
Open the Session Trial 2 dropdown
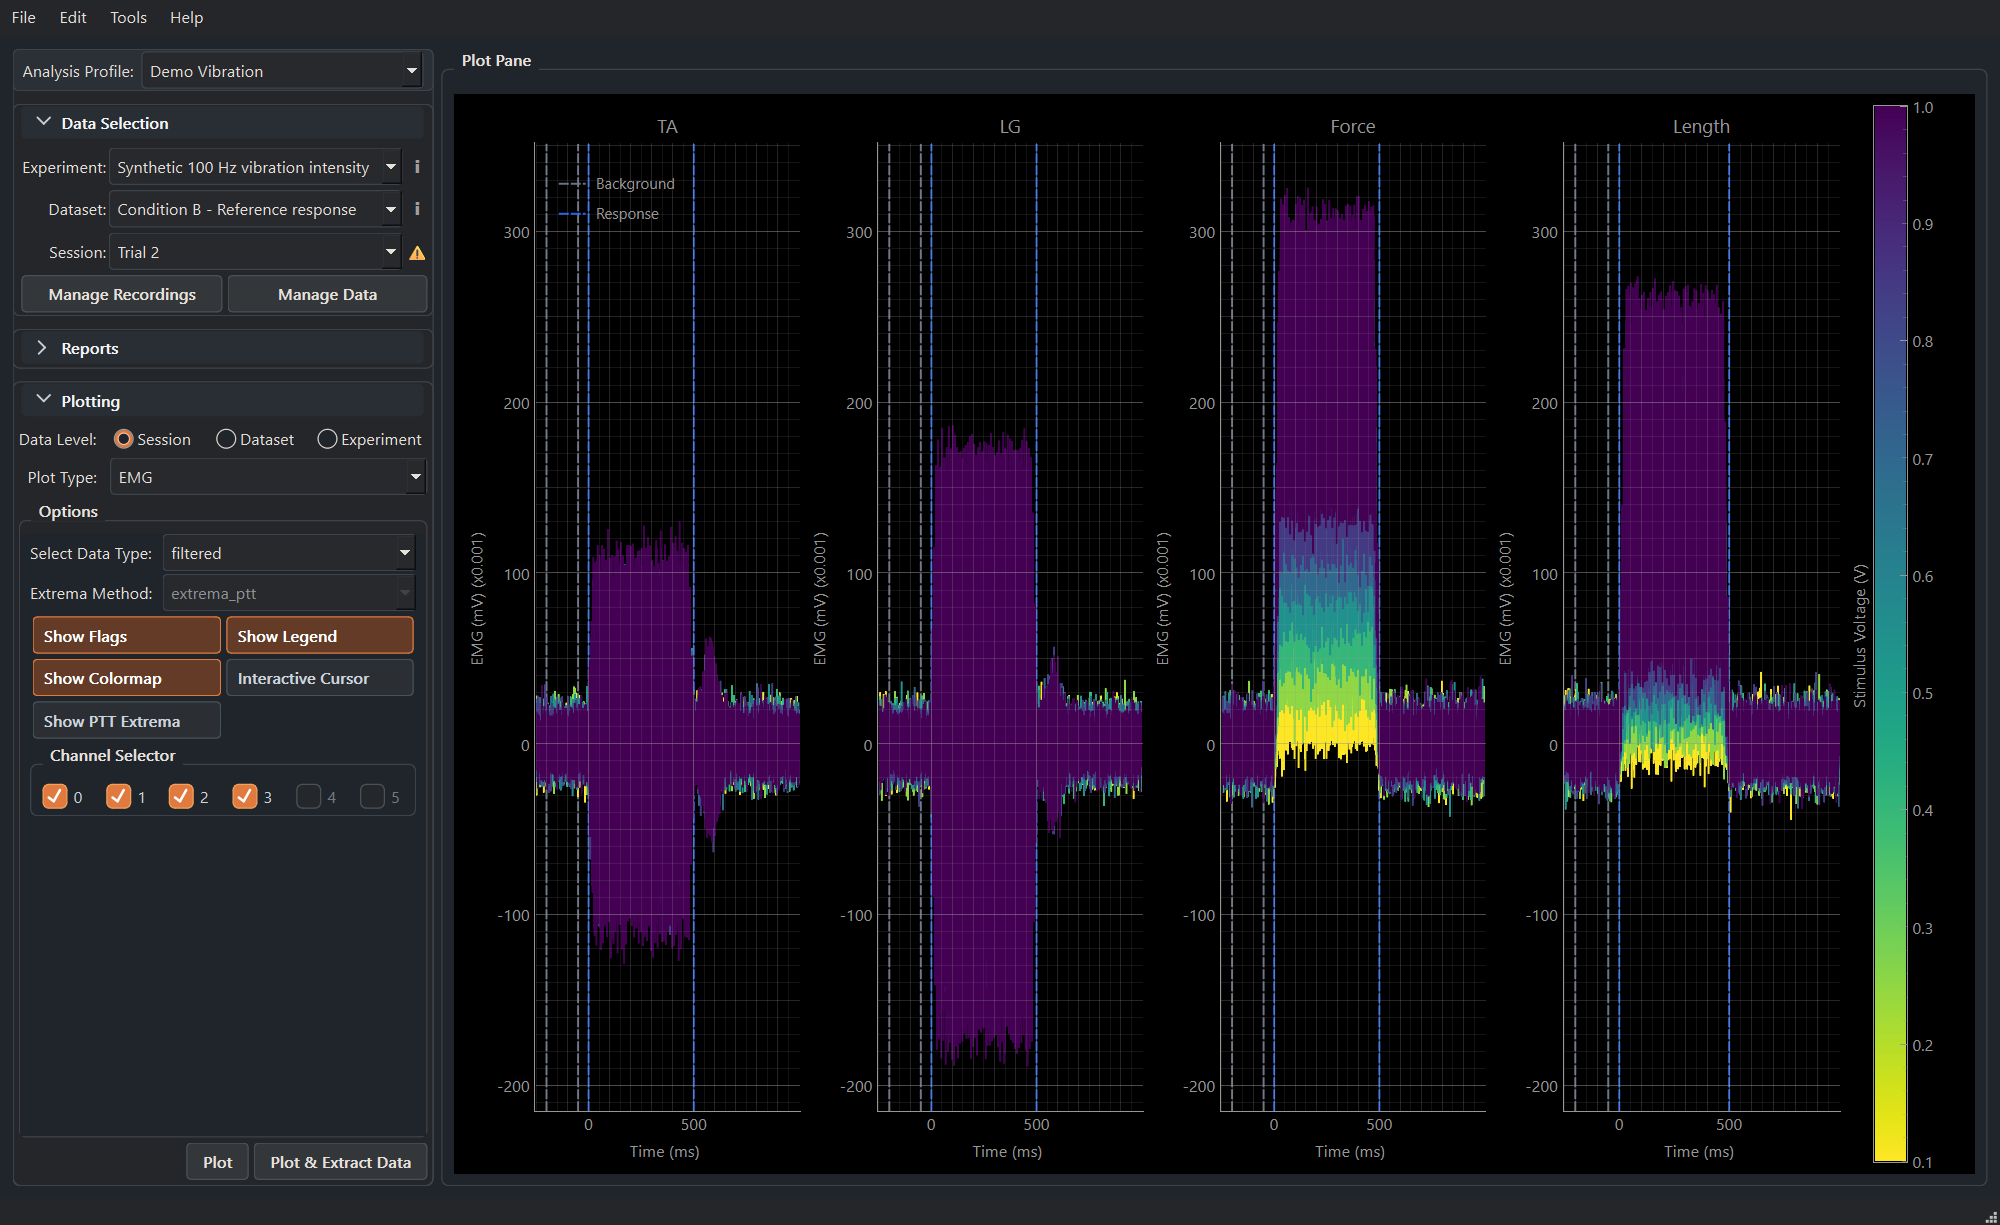coord(255,252)
